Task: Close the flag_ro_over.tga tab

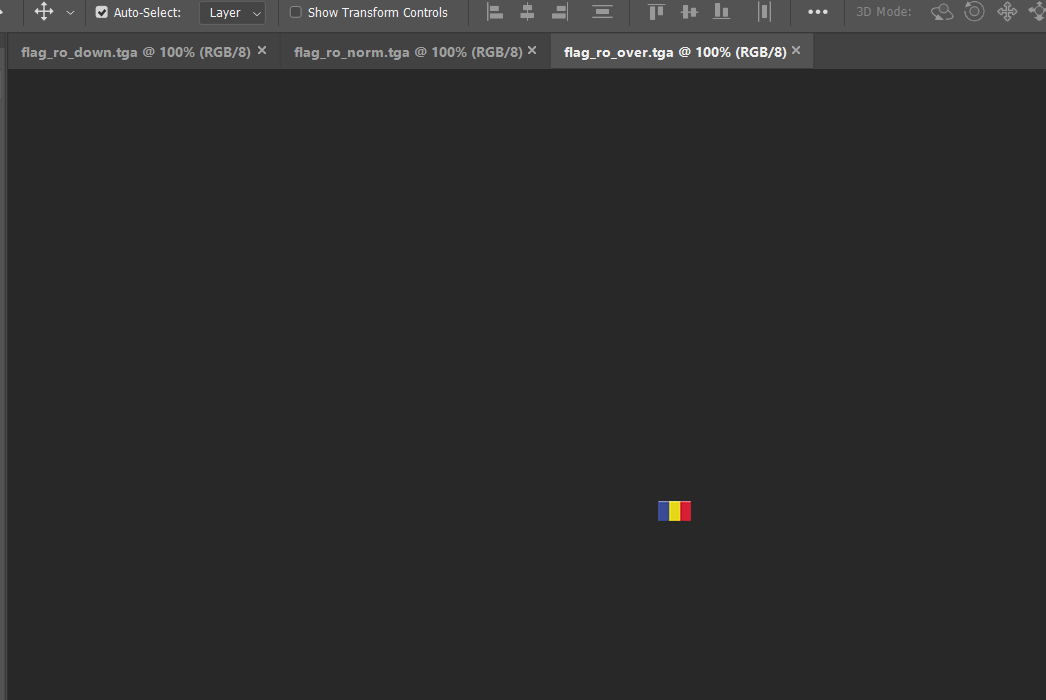Action: [796, 51]
